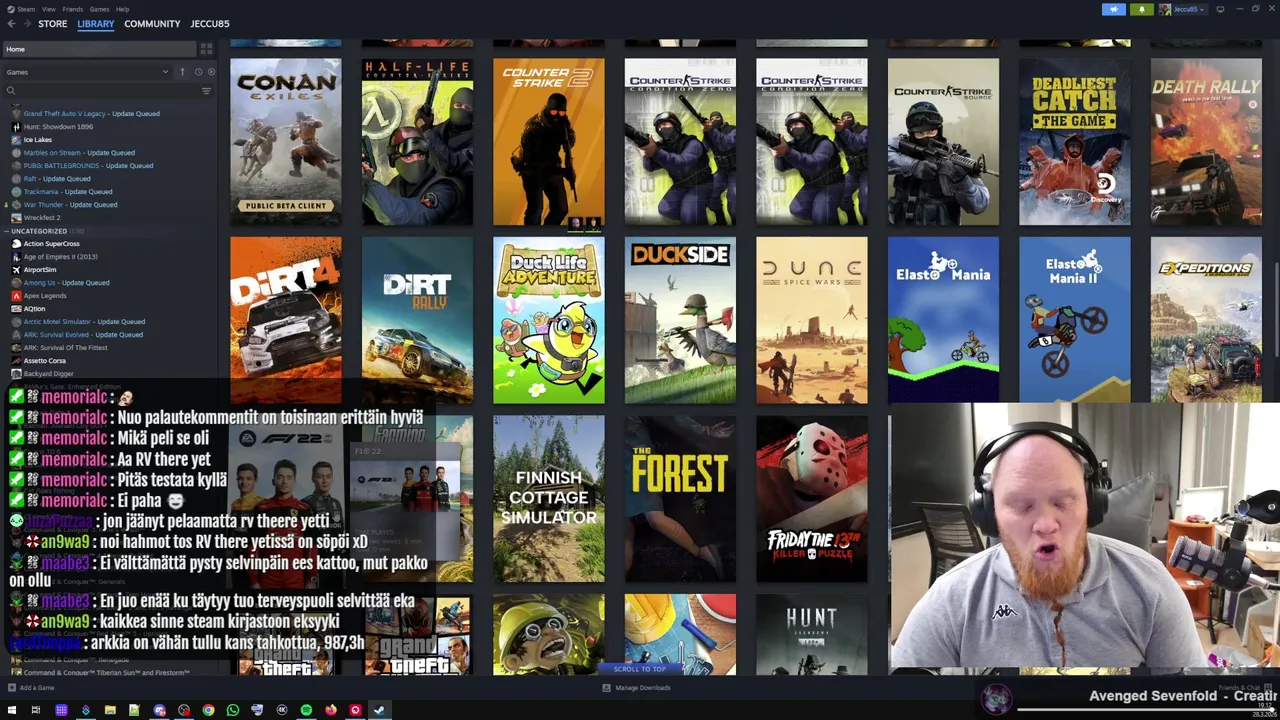Go forward with the Steam forward arrow
Viewport: 1280px width, 720px height.
(x=26, y=24)
